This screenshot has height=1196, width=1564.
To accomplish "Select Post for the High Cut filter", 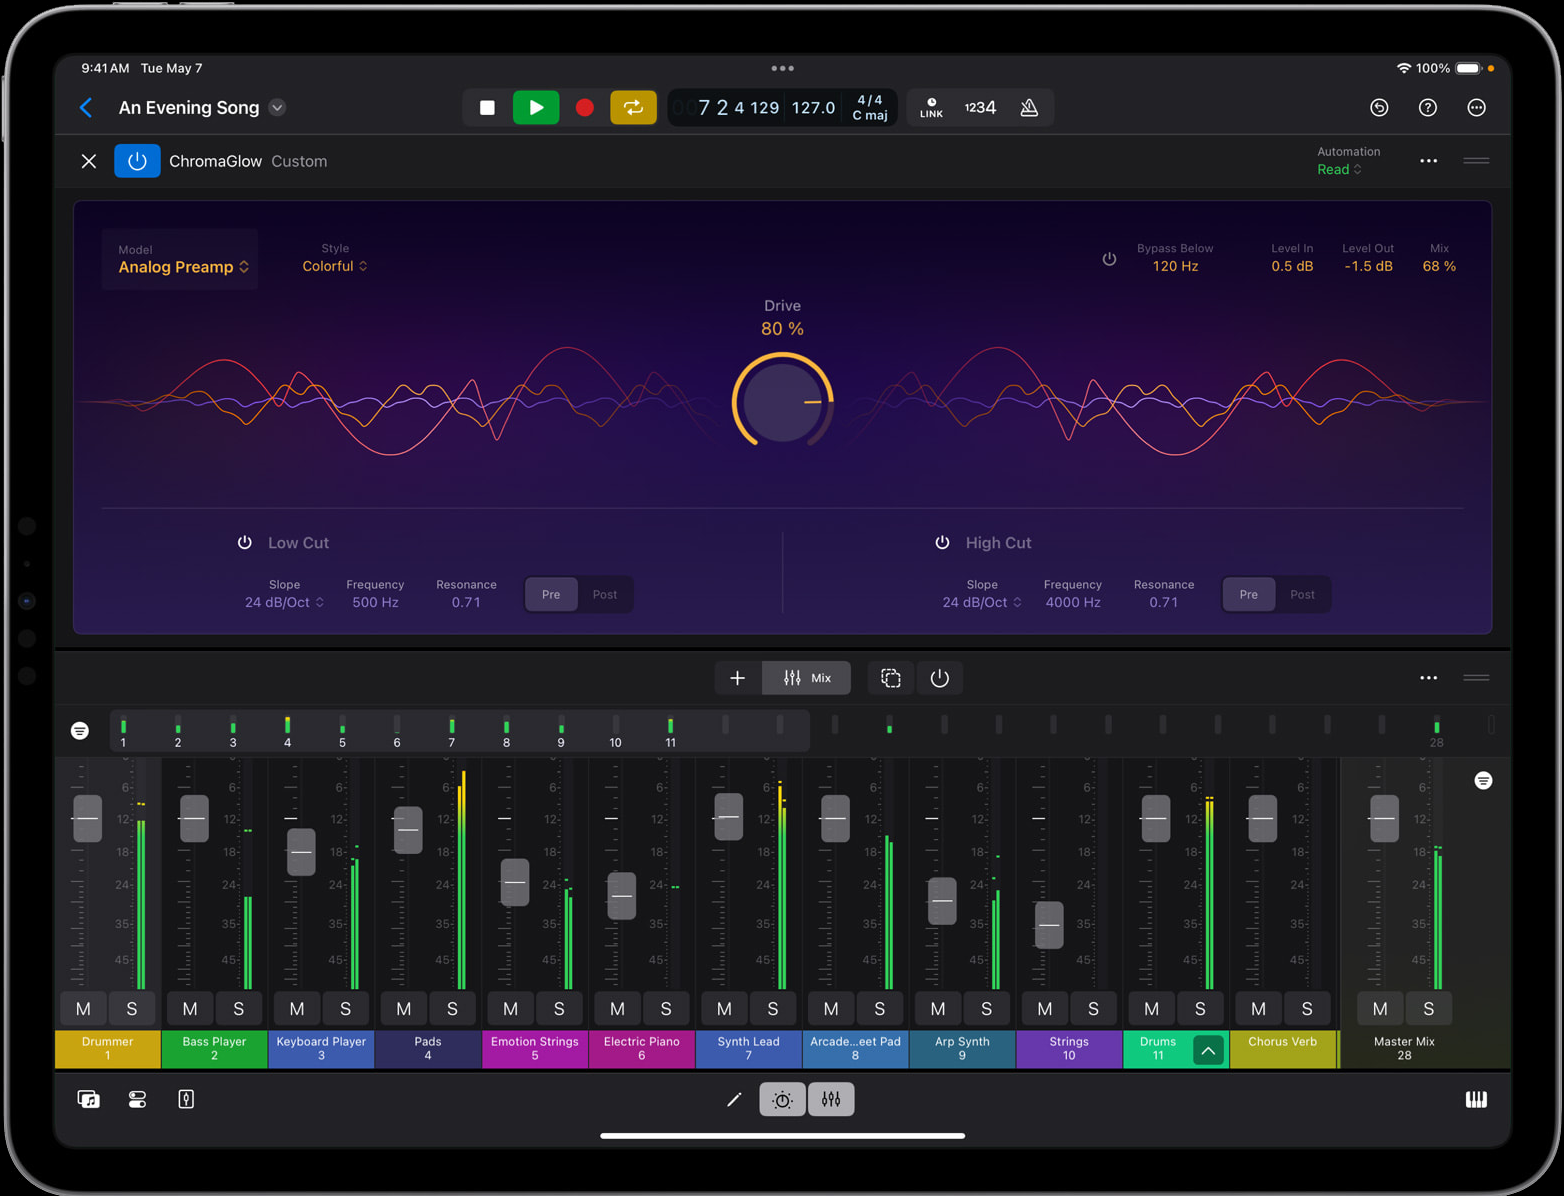I will click(x=1302, y=594).
